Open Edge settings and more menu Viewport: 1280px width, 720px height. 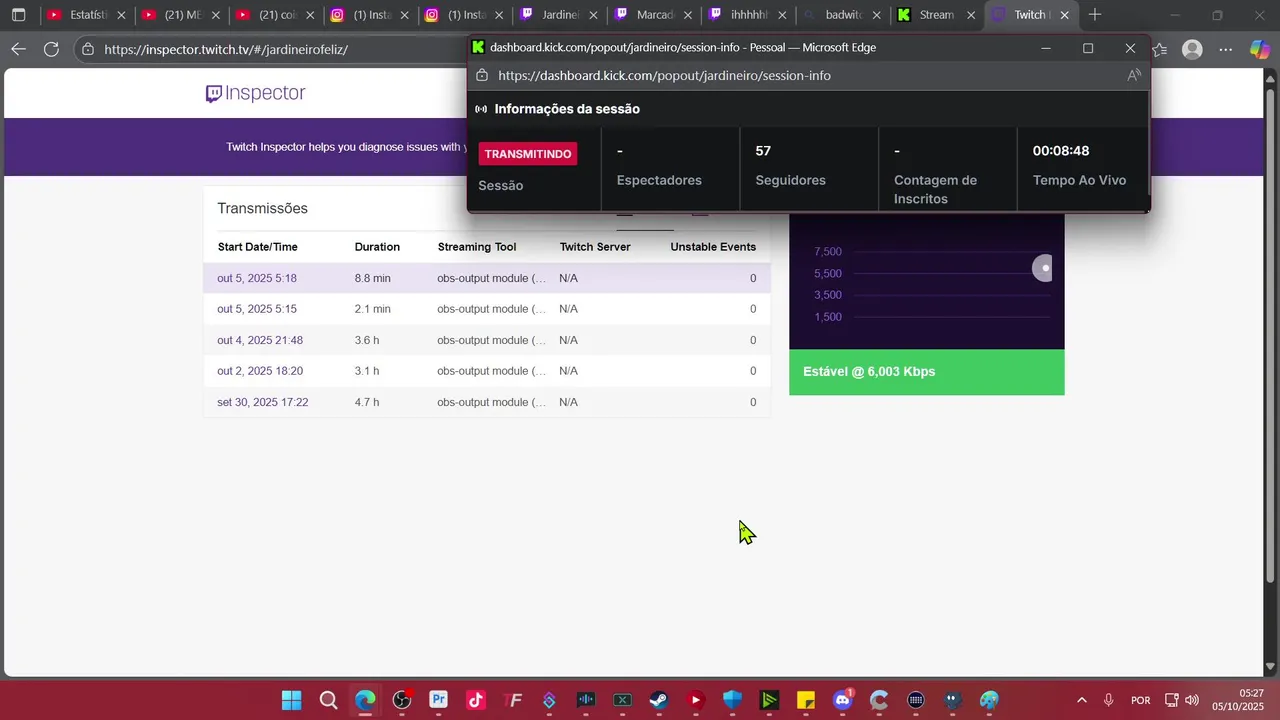pos(1226,49)
